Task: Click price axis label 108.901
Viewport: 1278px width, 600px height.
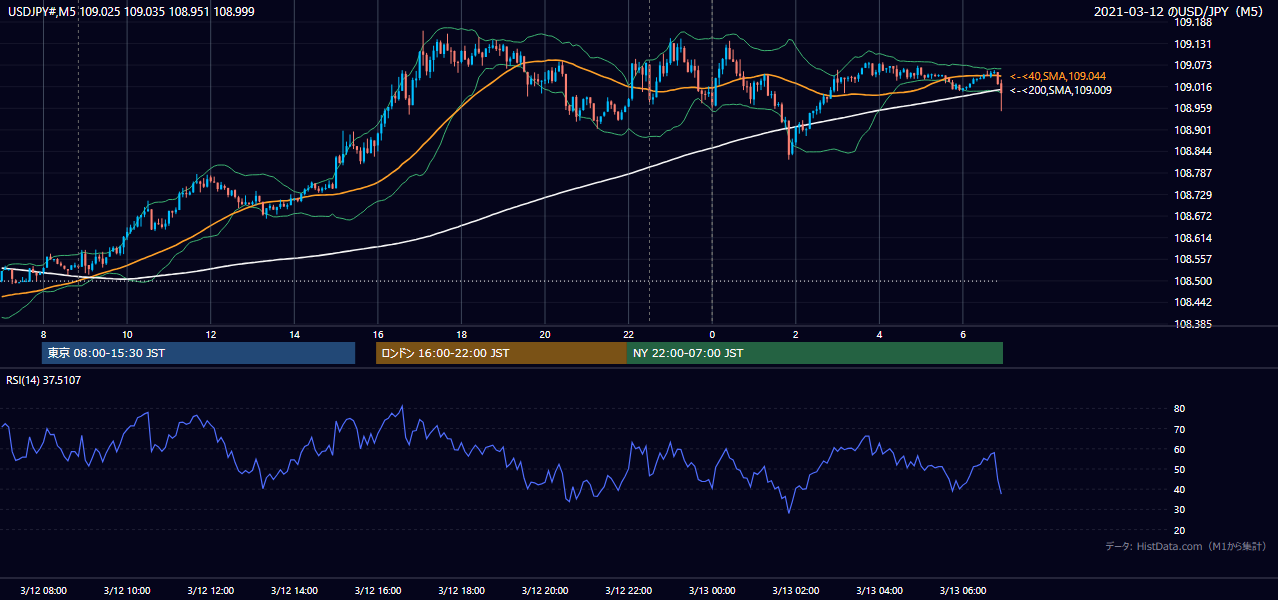Action: (1193, 130)
